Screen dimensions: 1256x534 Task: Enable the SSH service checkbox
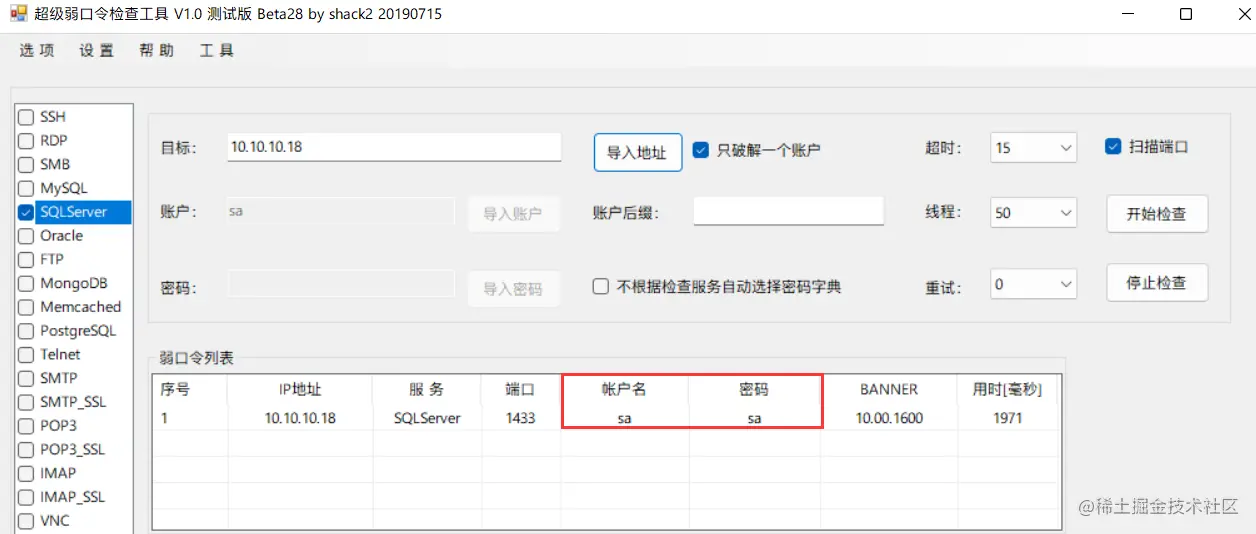click(x=26, y=117)
